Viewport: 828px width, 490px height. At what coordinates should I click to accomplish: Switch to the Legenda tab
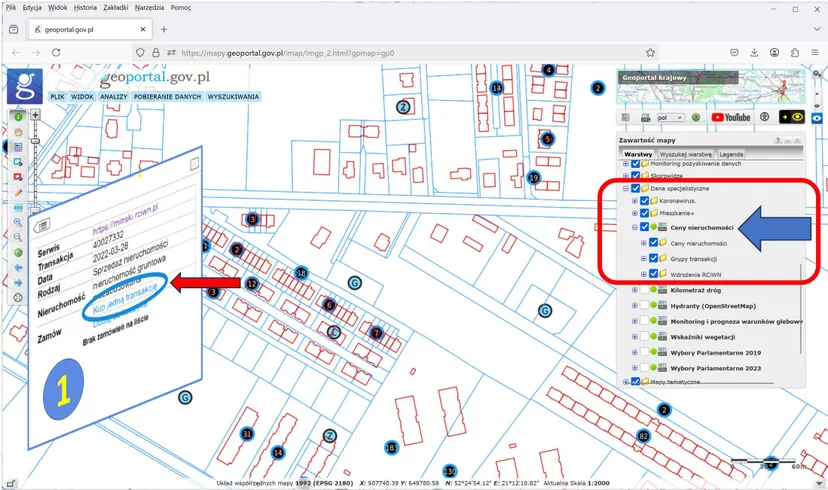point(731,154)
